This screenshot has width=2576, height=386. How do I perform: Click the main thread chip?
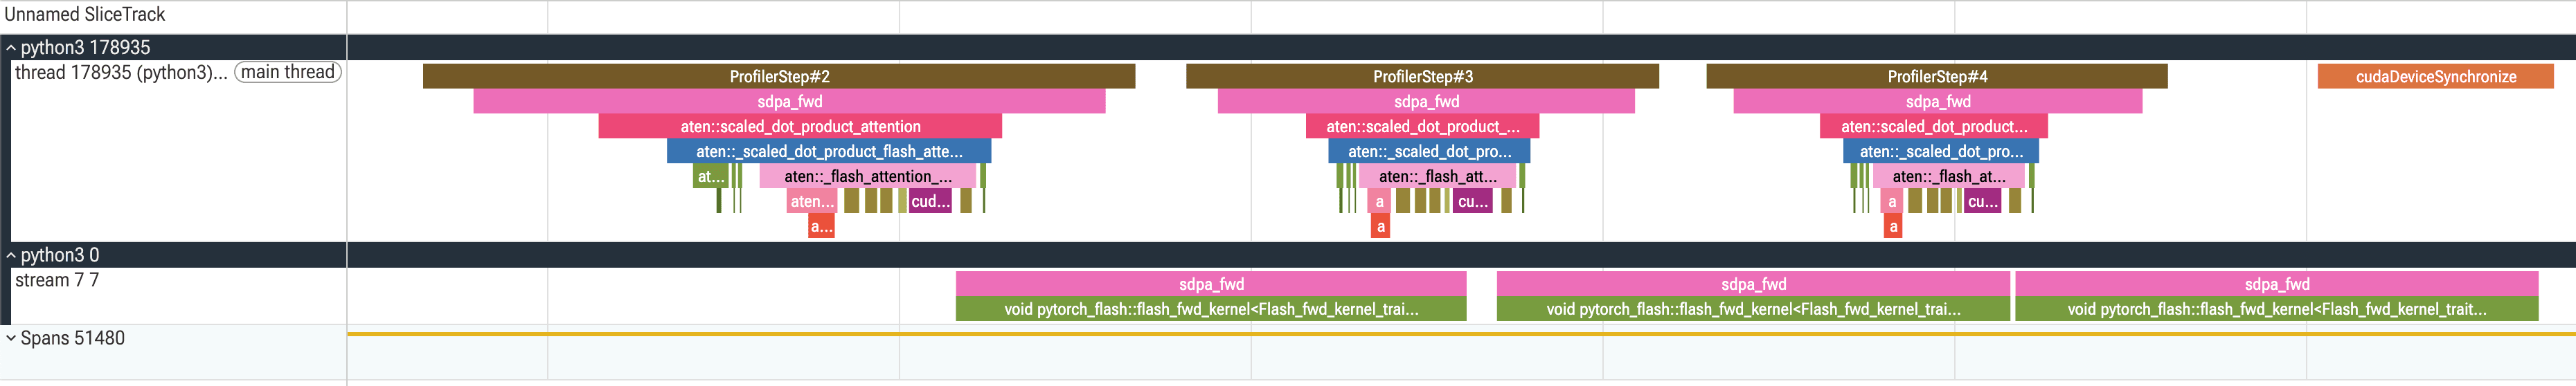pyautogui.click(x=288, y=72)
